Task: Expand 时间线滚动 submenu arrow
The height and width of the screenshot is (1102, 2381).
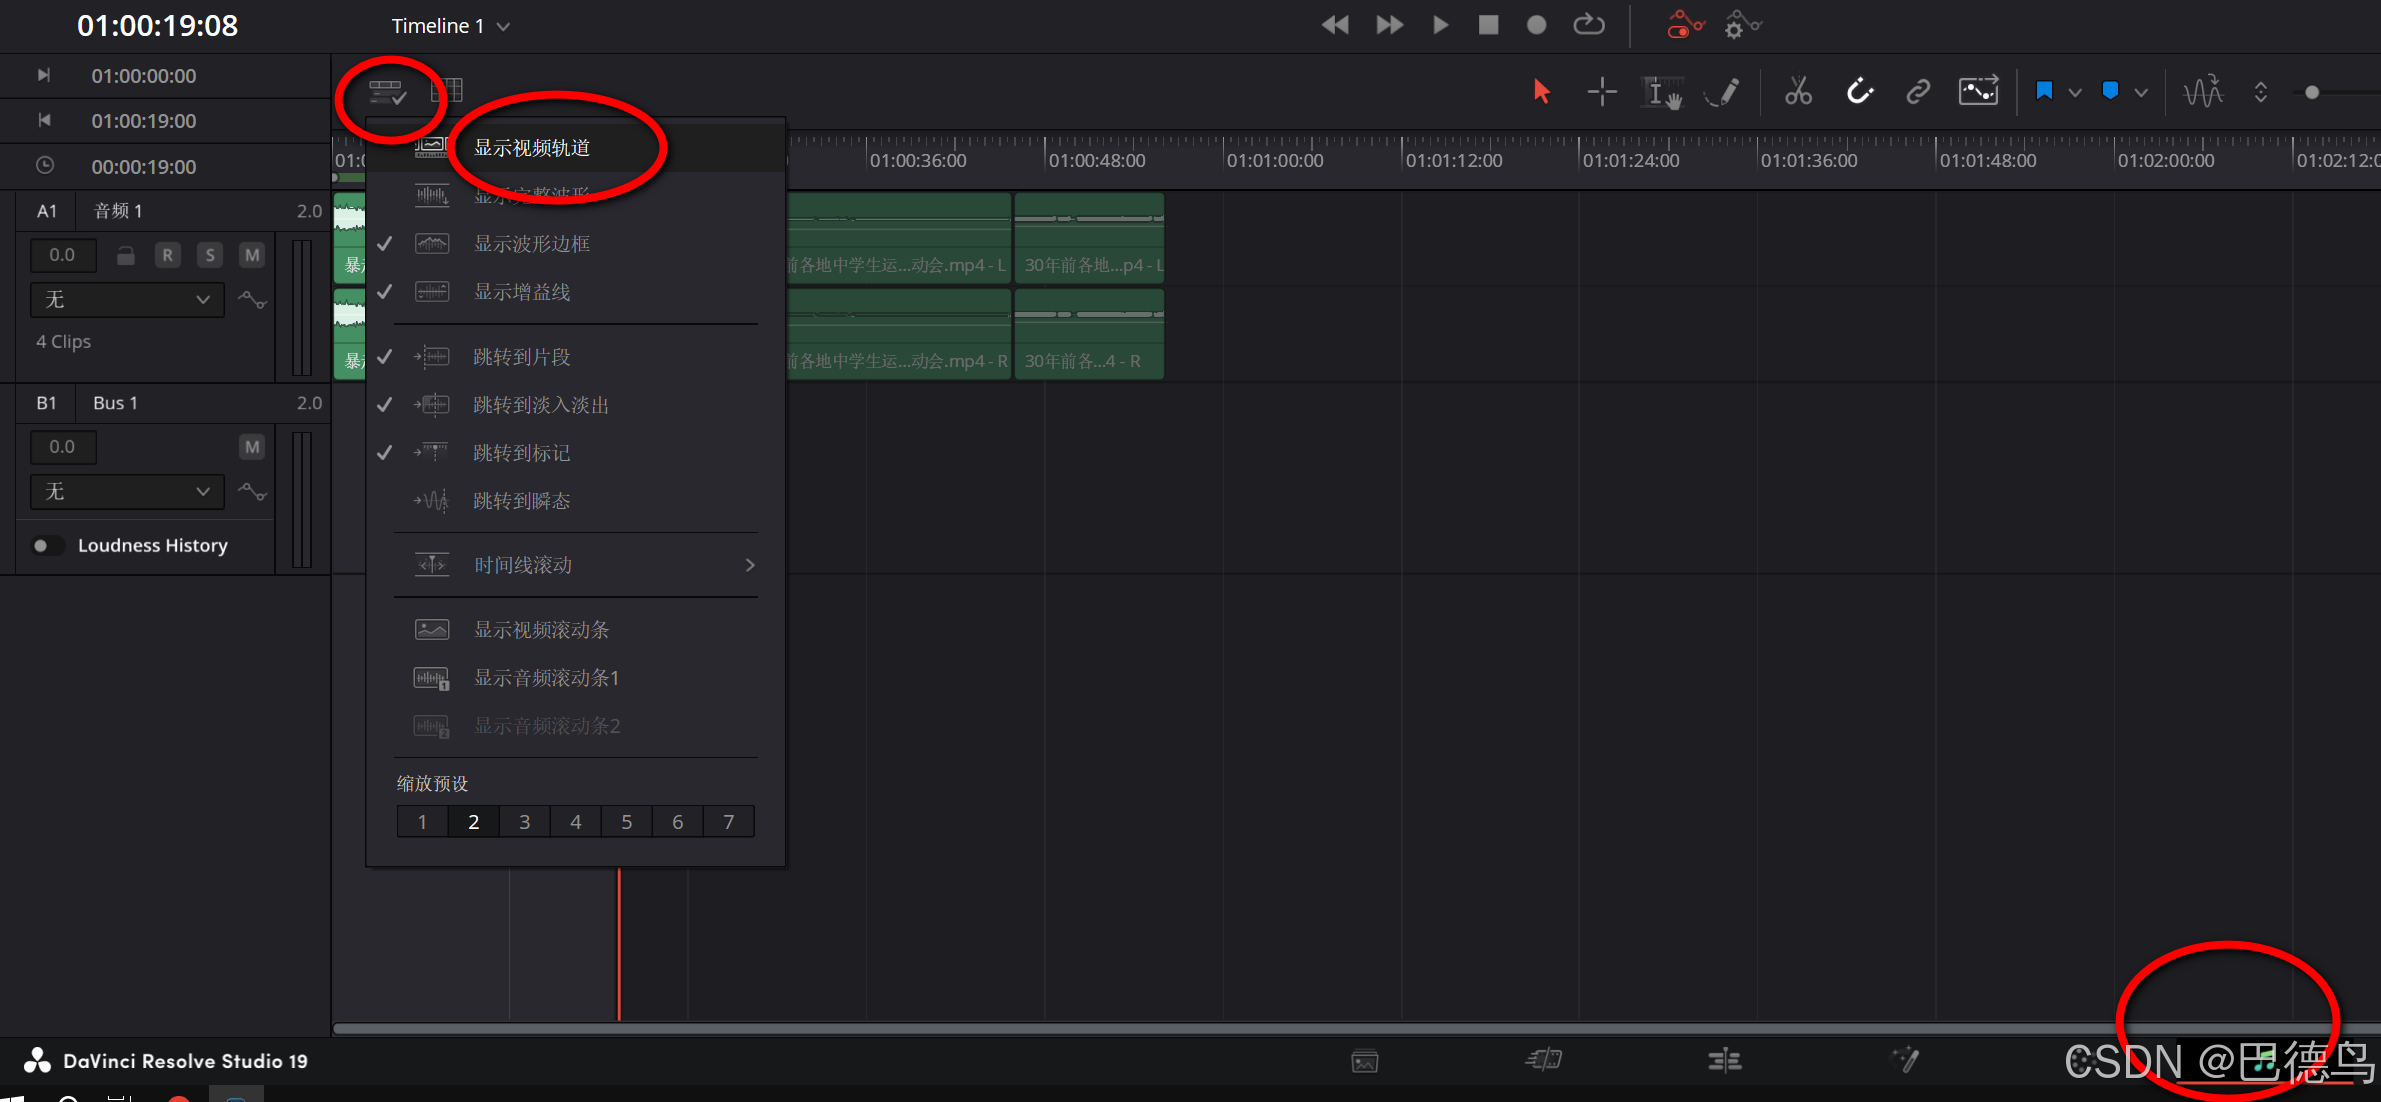Action: (x=750, y=565)
